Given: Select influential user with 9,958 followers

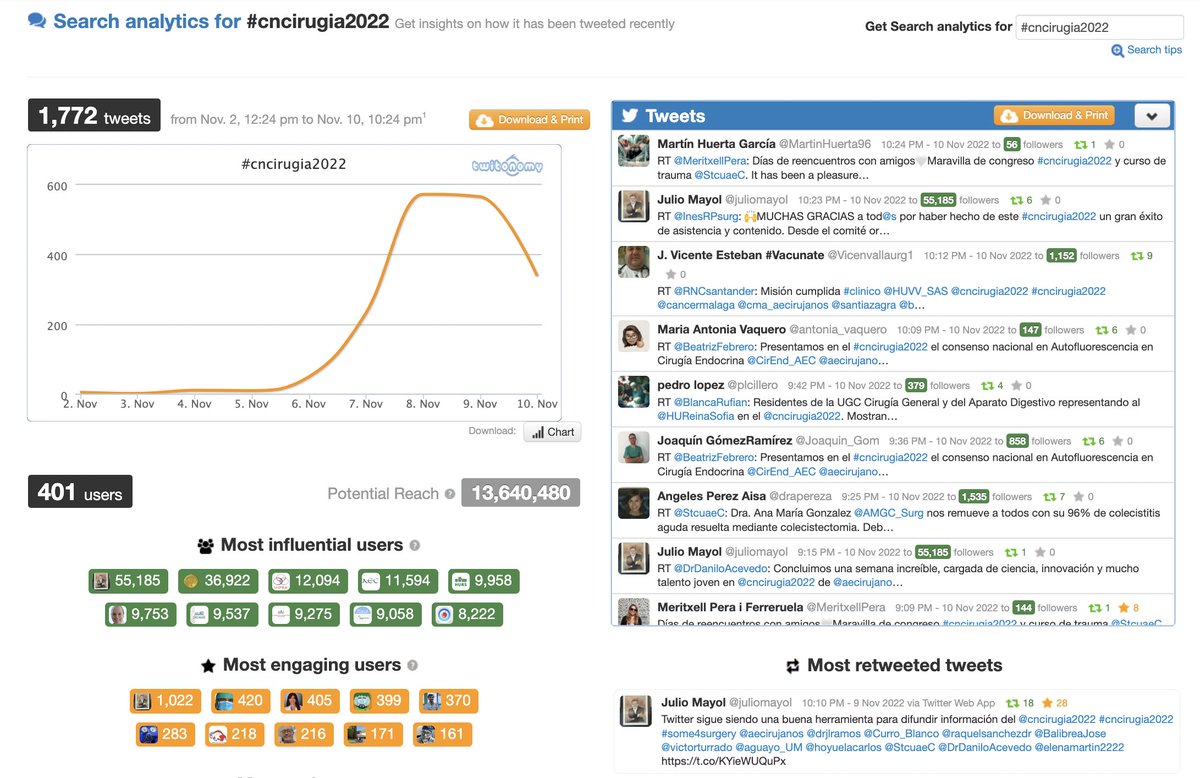Looking at the screenshot, I should (x=483, y=581).
